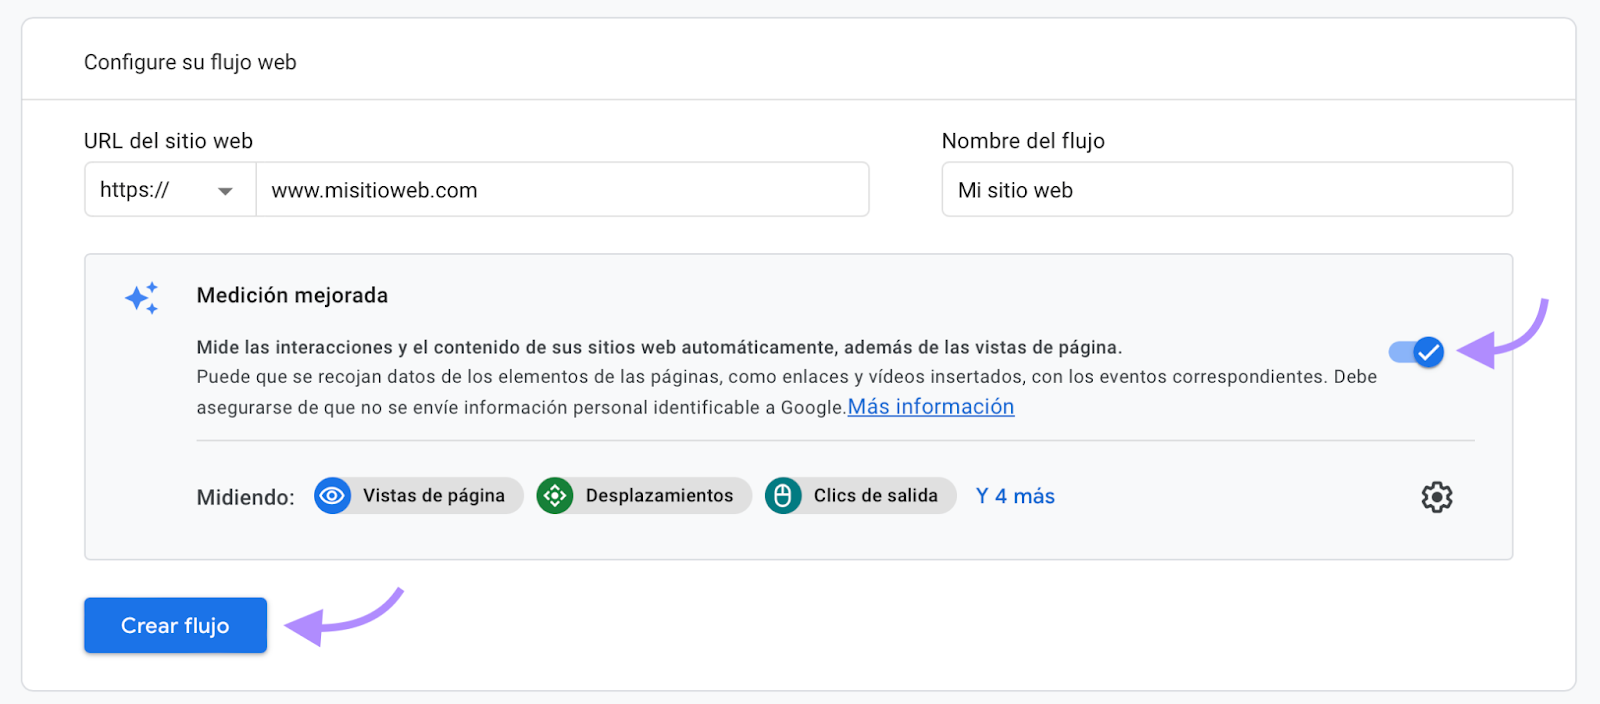Open the Más información link
This screenshot has width=1600, height=704.
[x=931, y=407]
